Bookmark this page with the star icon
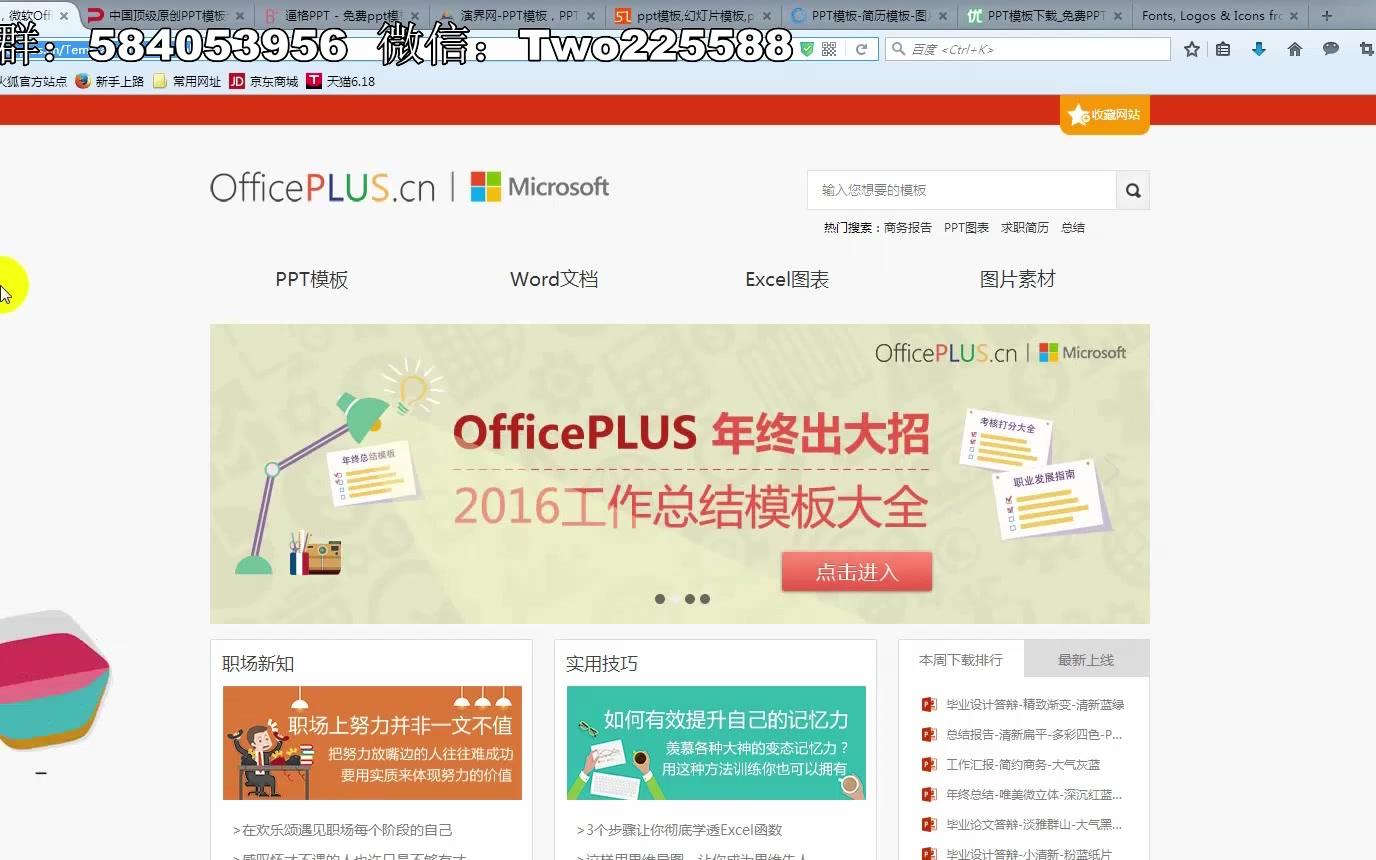The image size is (1376, 860). coord(1192,49)
